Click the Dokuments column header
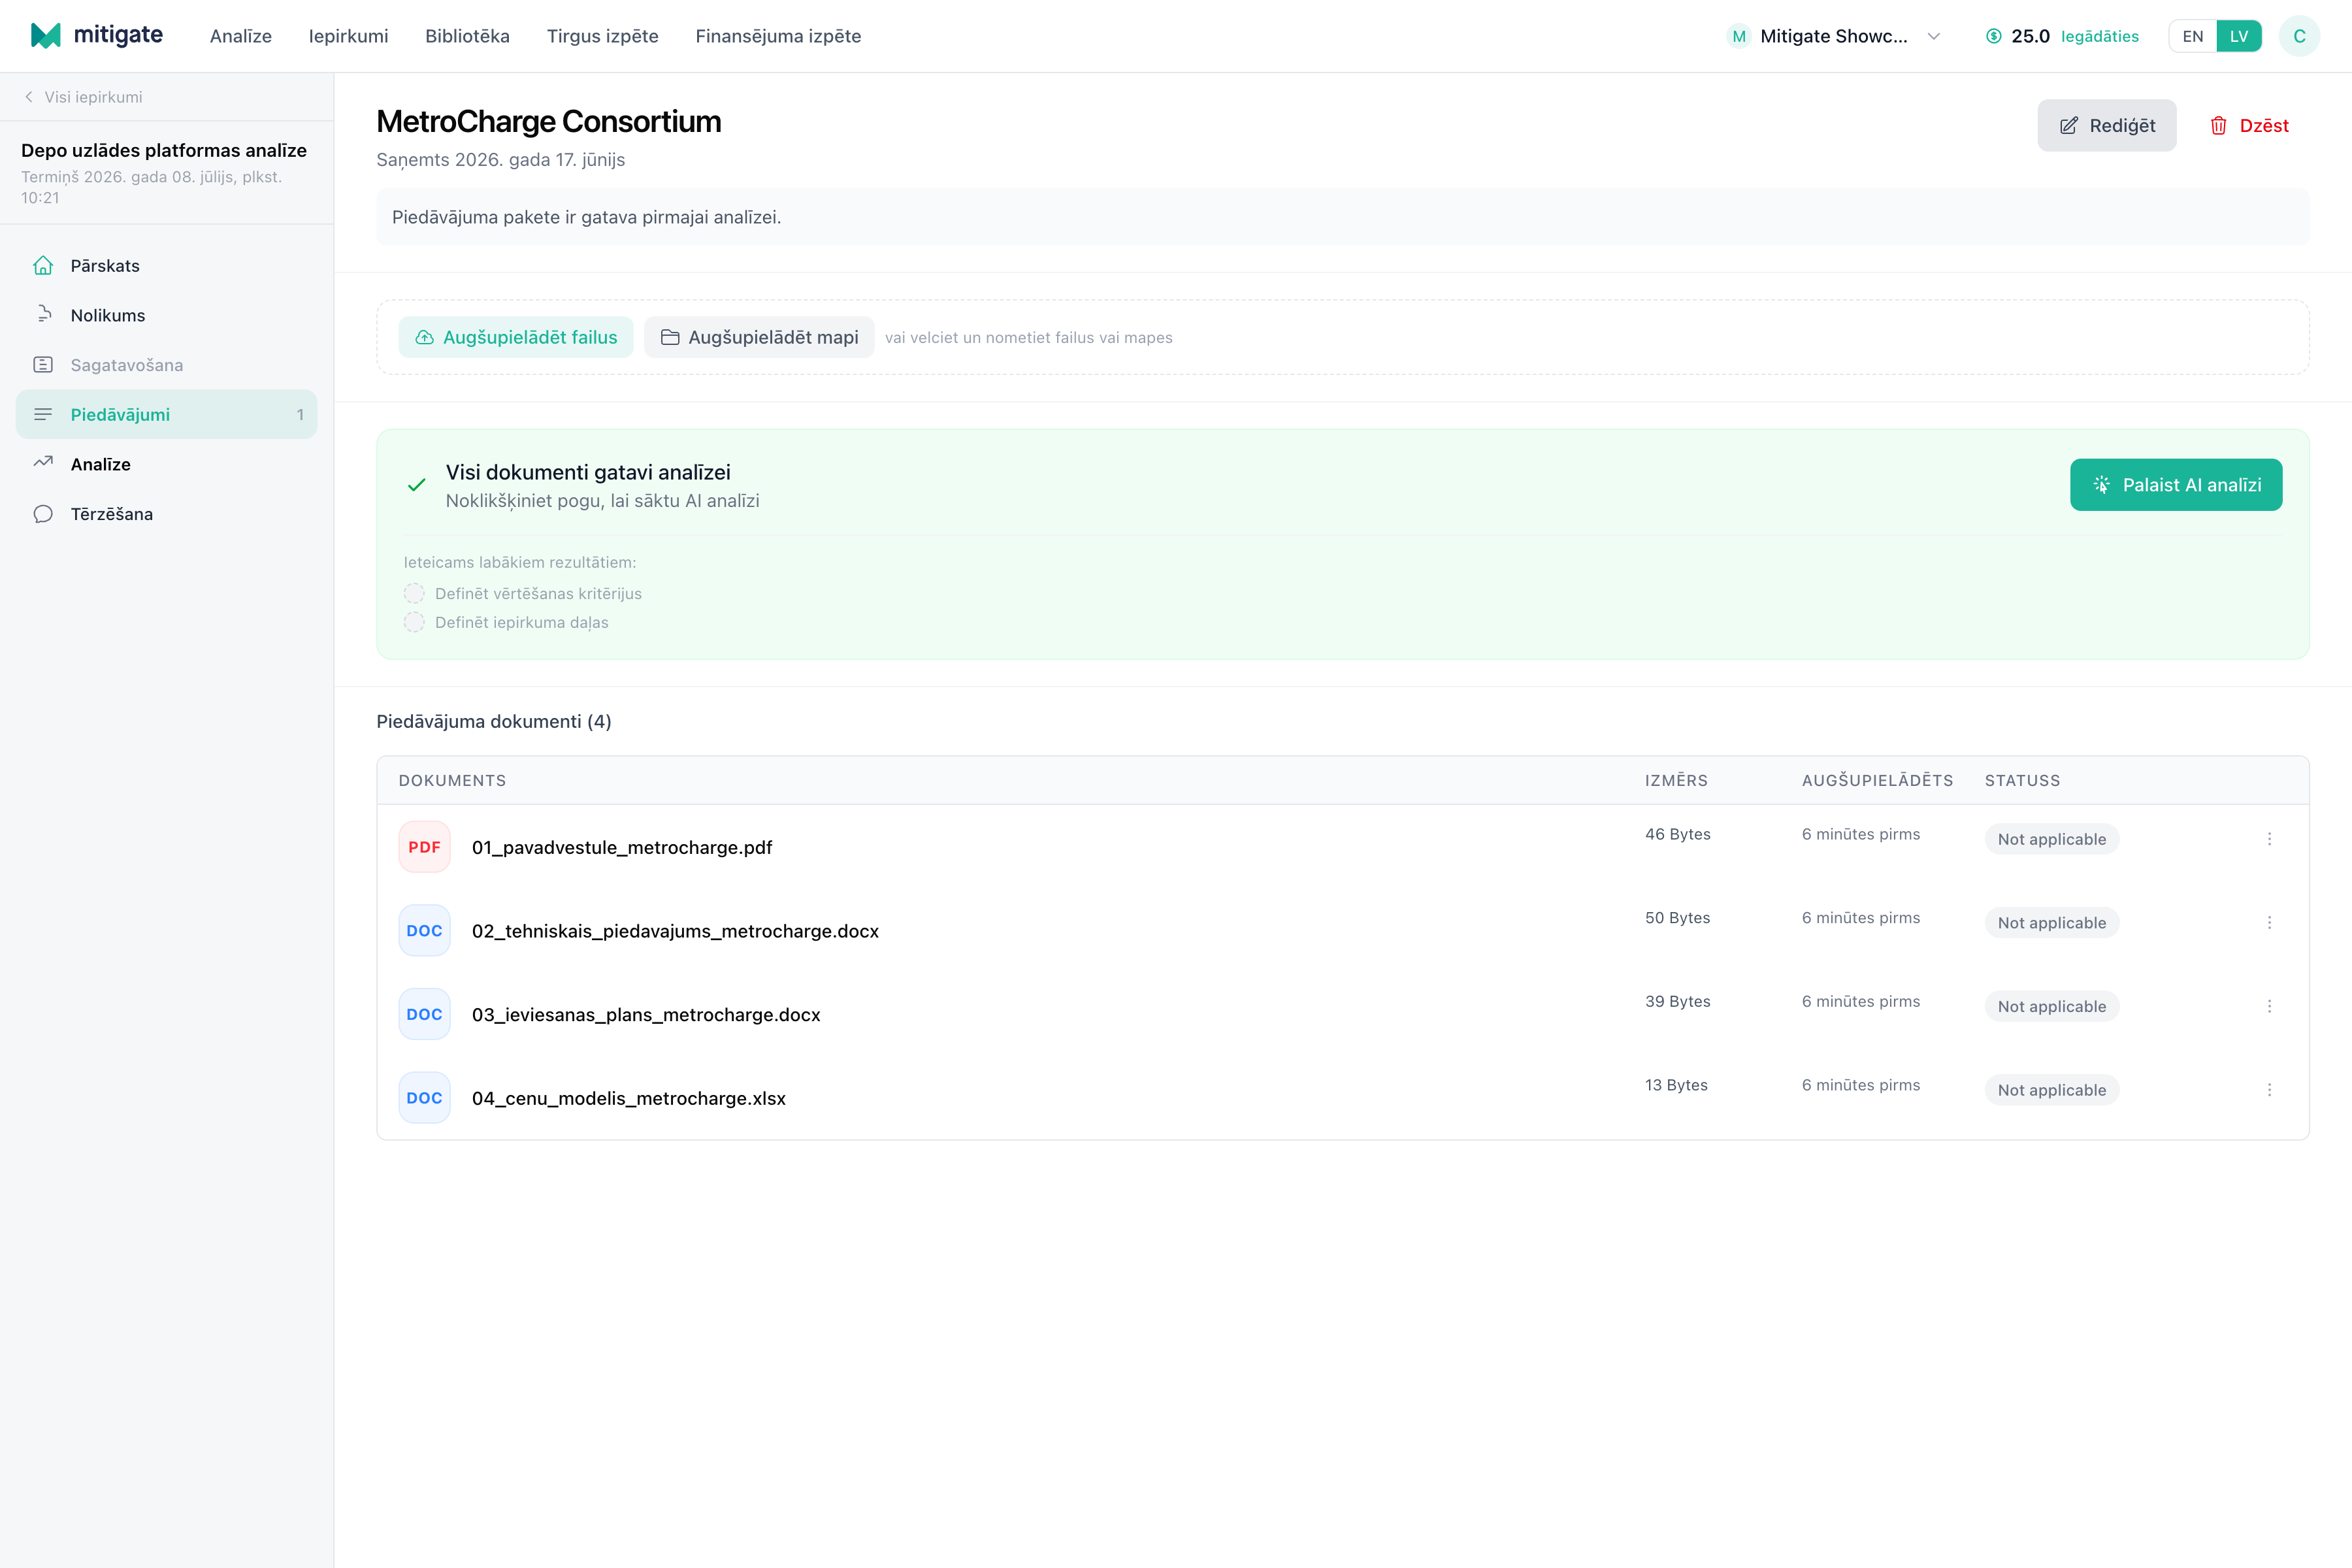2352x1568 pixels. 452,780
